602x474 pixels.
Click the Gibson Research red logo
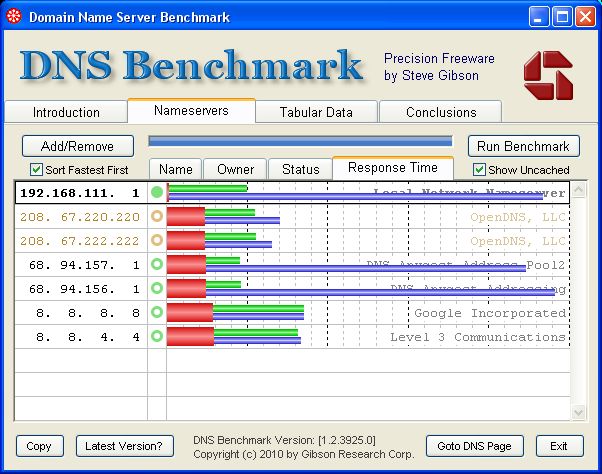(x=548, y=75)
